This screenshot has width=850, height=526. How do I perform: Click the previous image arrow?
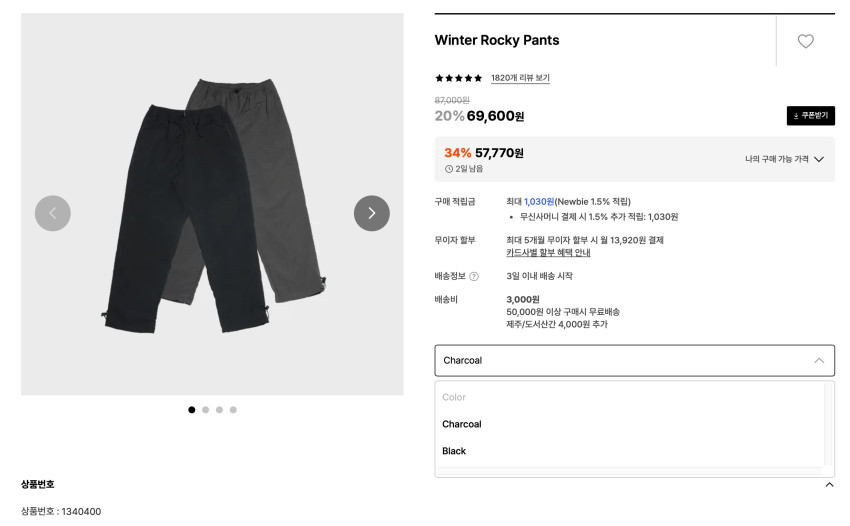pos(53,213)
